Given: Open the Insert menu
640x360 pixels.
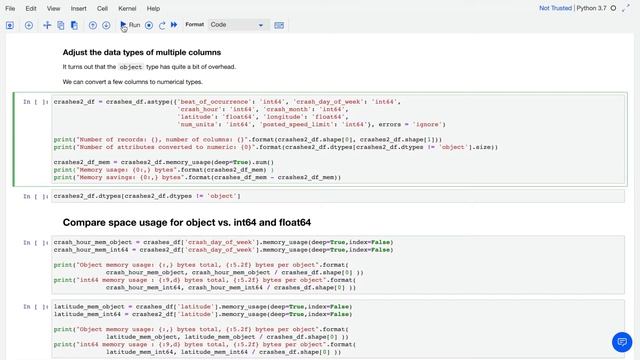Looking at the screenshot, I should click(x=78, y=9).
